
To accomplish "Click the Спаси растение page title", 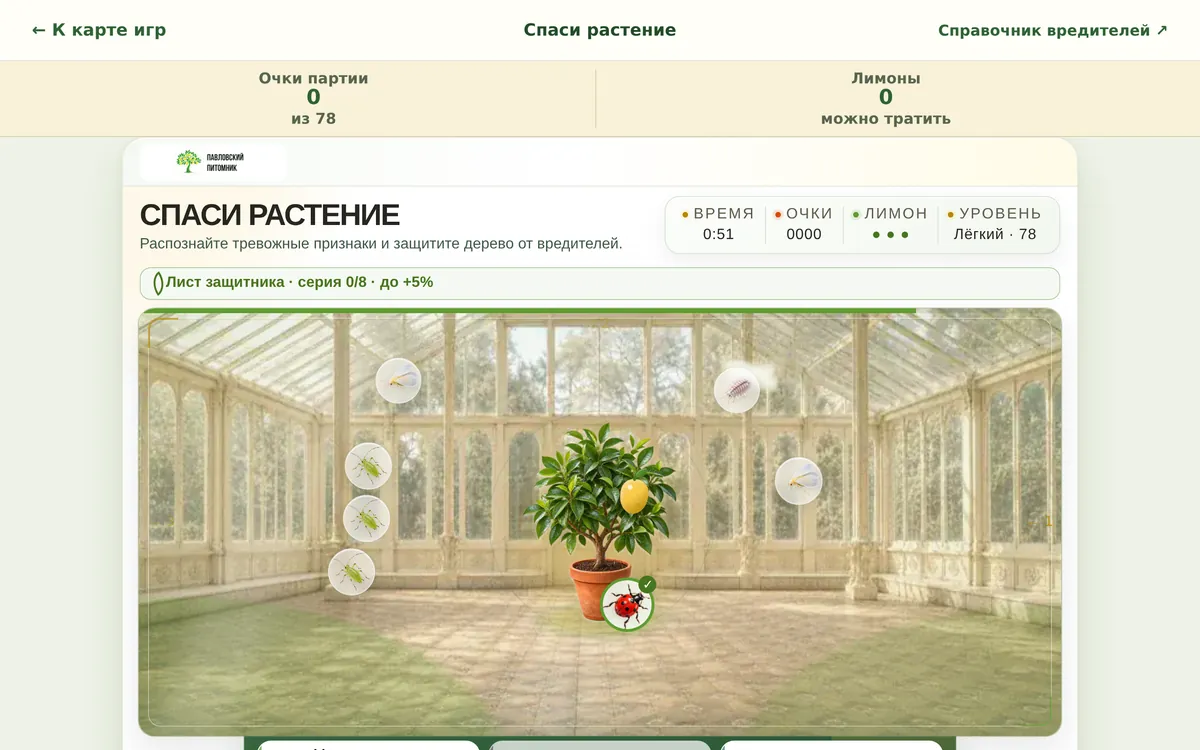I will pos(600,30).
